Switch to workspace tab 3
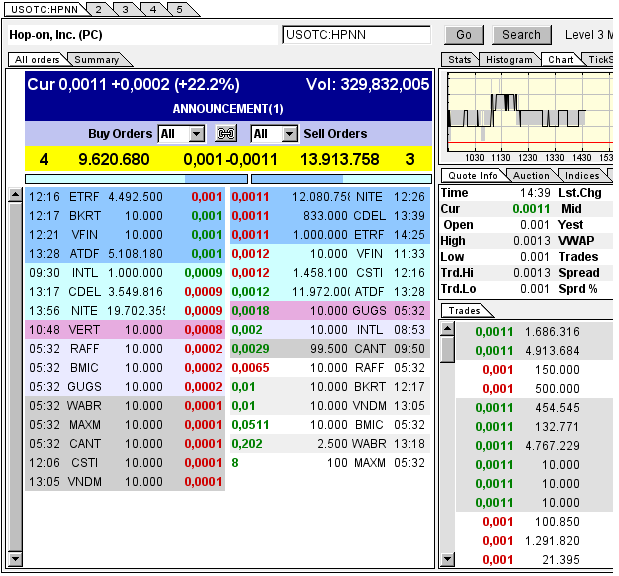 126,9
